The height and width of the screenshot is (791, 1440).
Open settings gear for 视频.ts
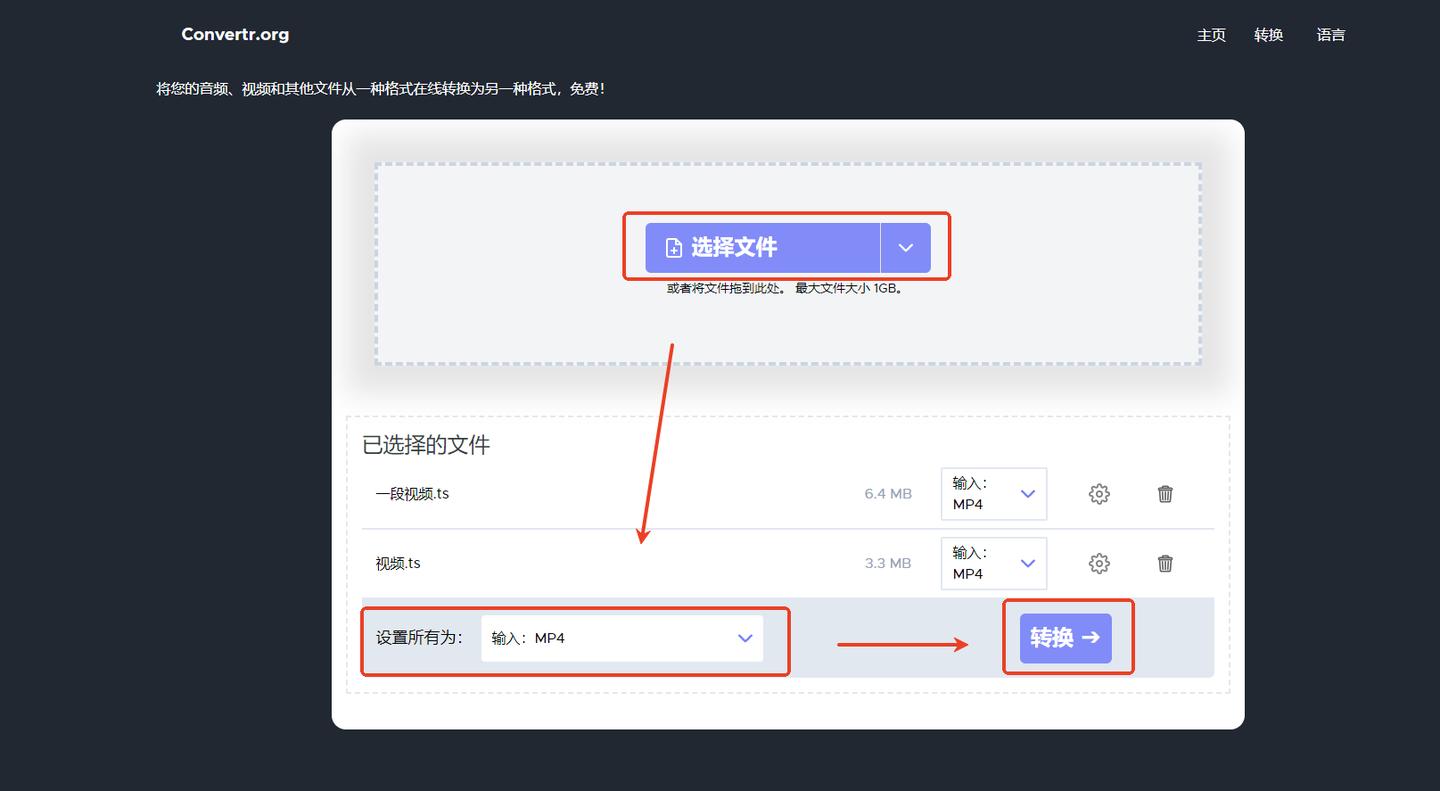pyautogui.click(x=1099, y=564)
